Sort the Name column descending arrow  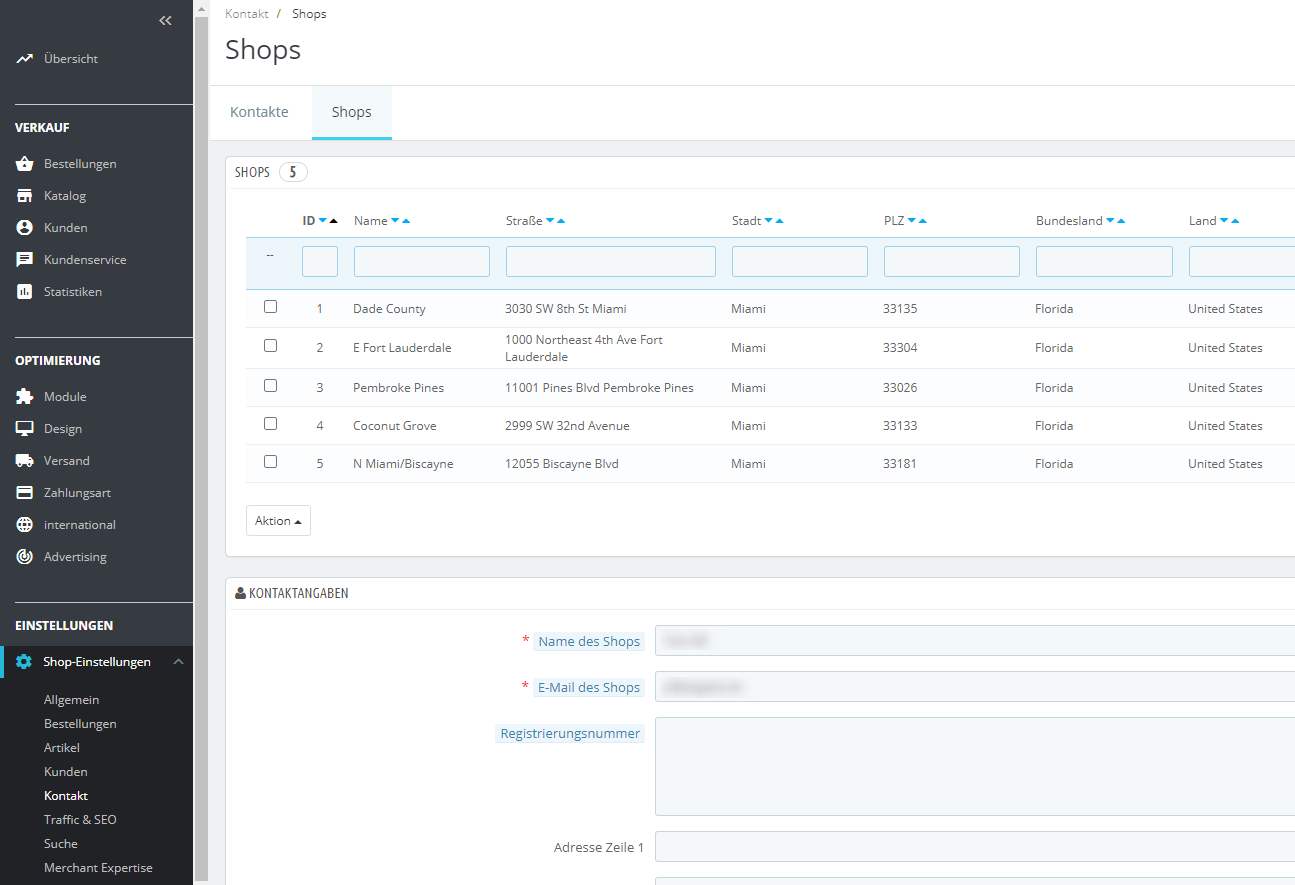click(x=395, y=221)
